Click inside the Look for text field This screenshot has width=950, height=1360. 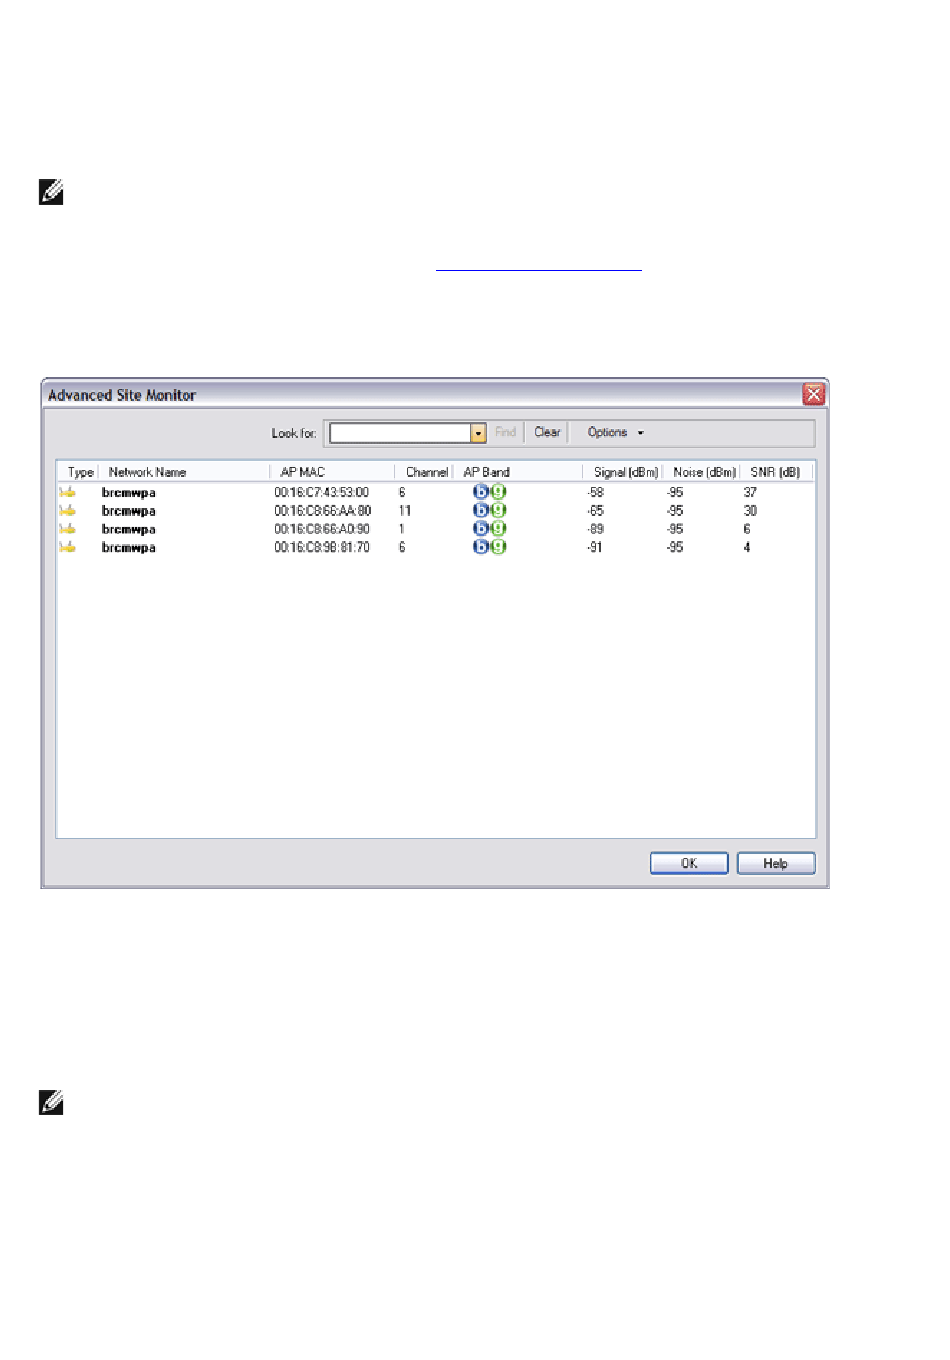point(400,433)
